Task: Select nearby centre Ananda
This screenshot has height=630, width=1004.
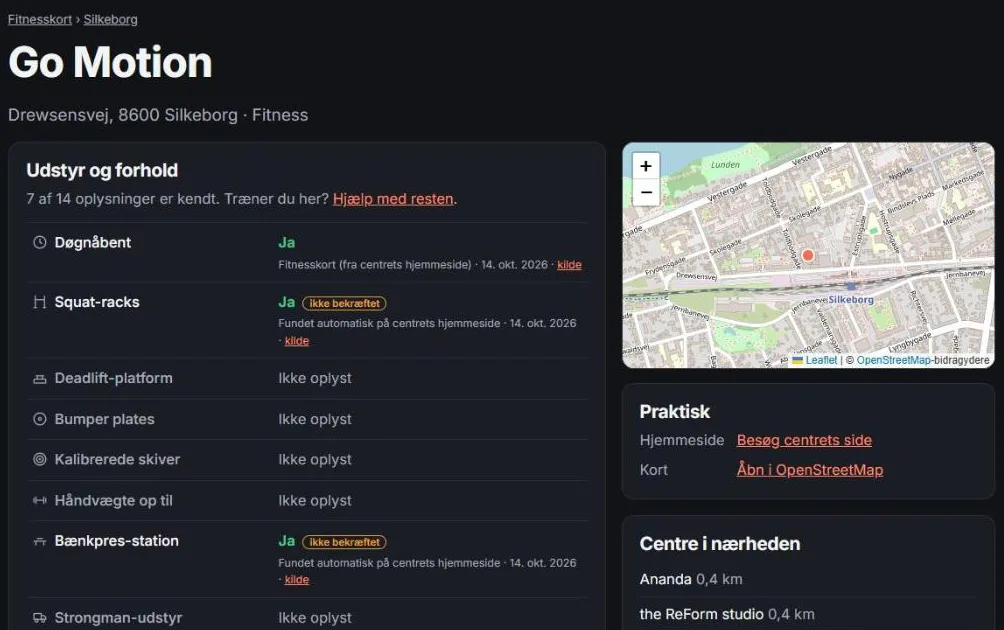Action: [x=665, y=579]
